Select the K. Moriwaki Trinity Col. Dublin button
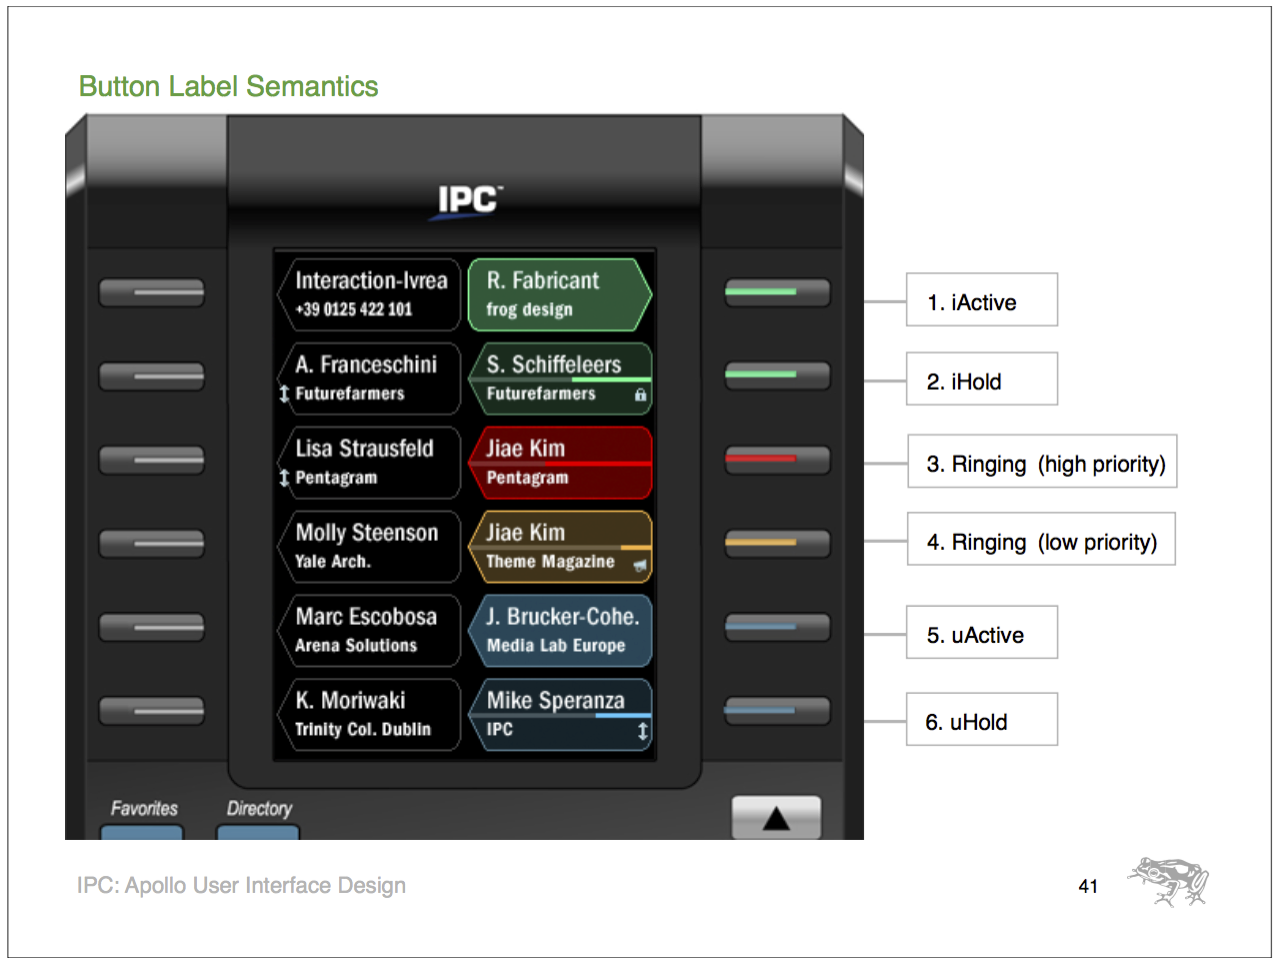This screenshot has height=970, width=1279. pos(369,714)
